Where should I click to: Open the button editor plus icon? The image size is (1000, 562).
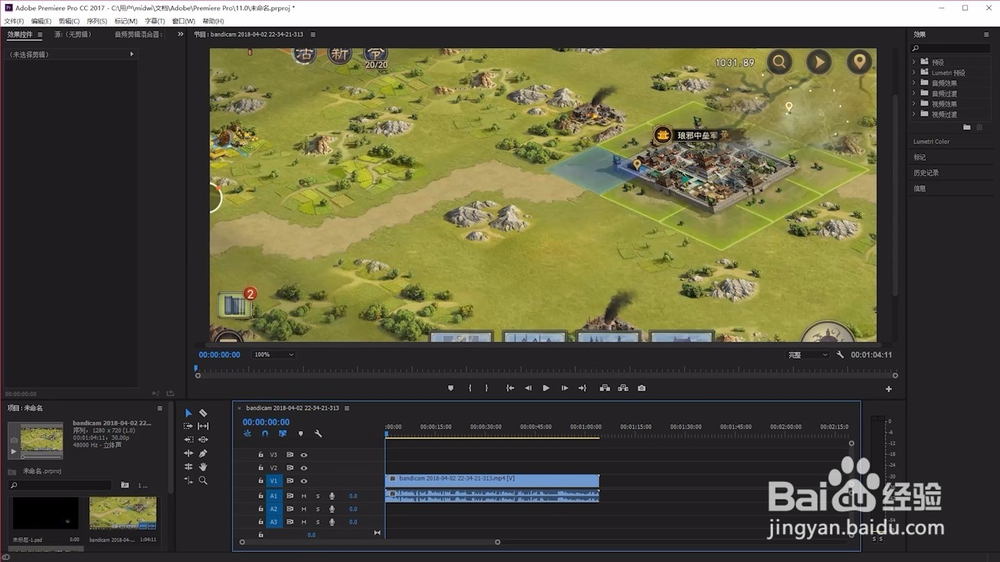point(888,388)
